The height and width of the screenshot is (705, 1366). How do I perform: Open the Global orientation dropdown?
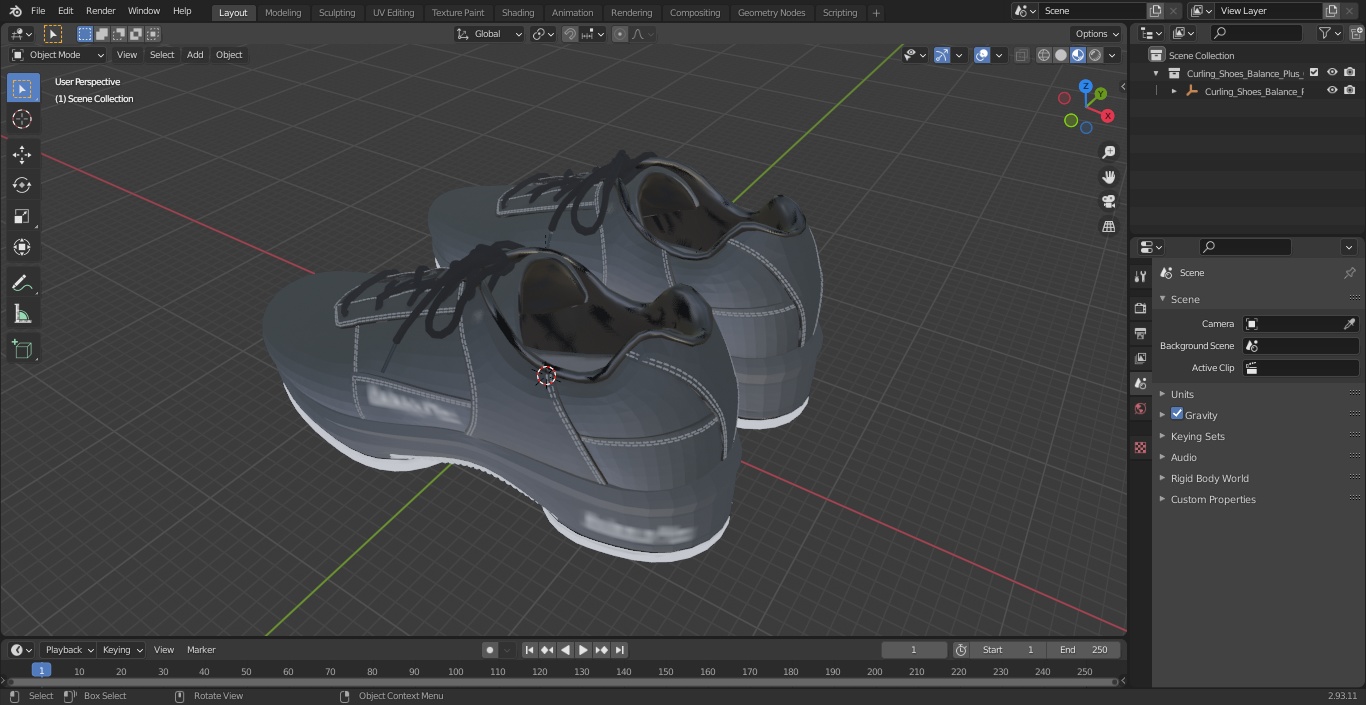(489, 34)
